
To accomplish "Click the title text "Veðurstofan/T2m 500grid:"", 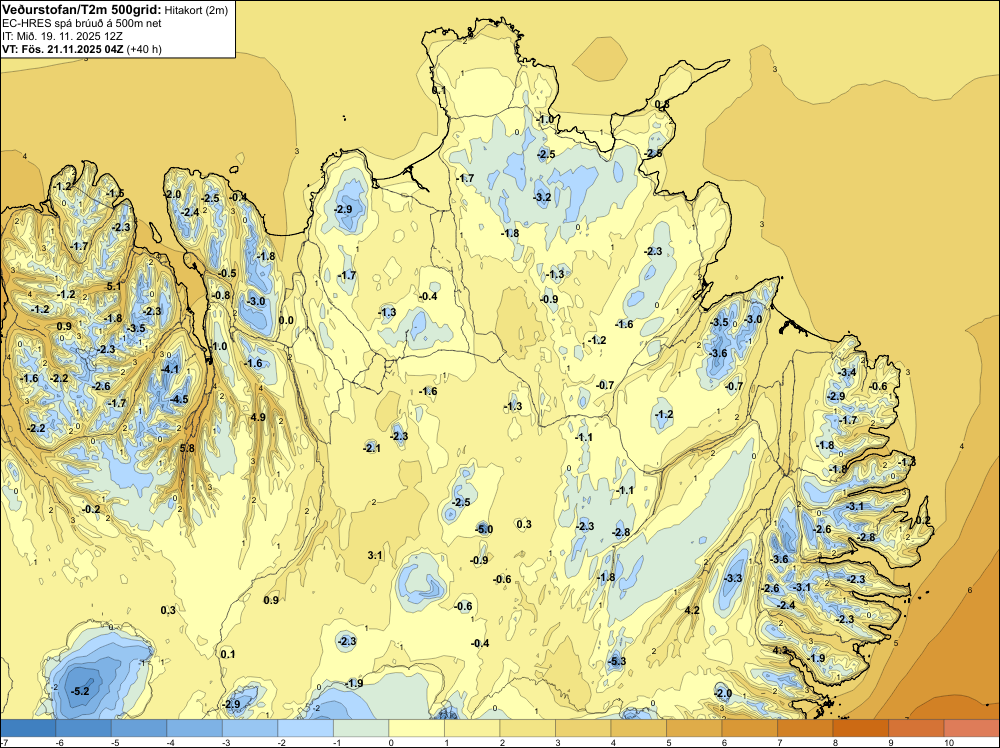I will pyautogui.click(x=82, y=10).
